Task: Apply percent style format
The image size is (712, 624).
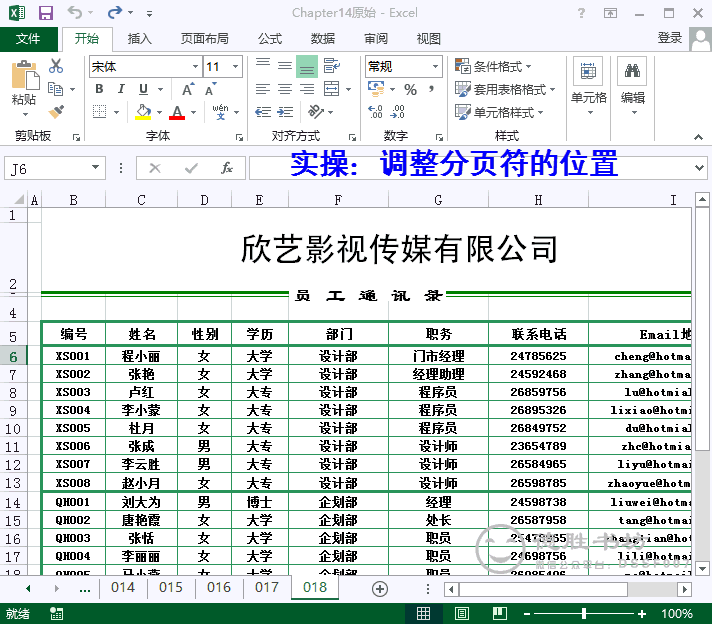Action: click(410, 89)
